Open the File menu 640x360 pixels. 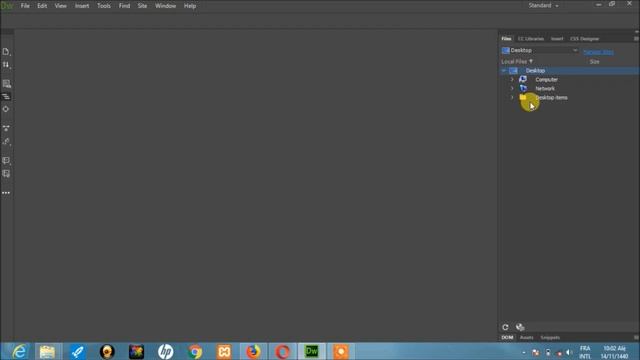coord(25,6)
